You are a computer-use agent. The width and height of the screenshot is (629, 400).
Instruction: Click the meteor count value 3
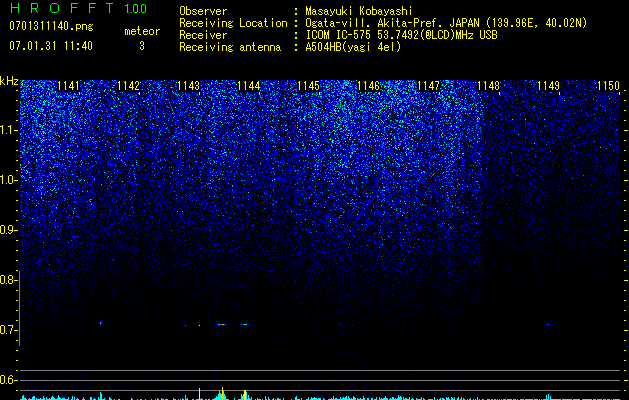(x=142, y=46)
